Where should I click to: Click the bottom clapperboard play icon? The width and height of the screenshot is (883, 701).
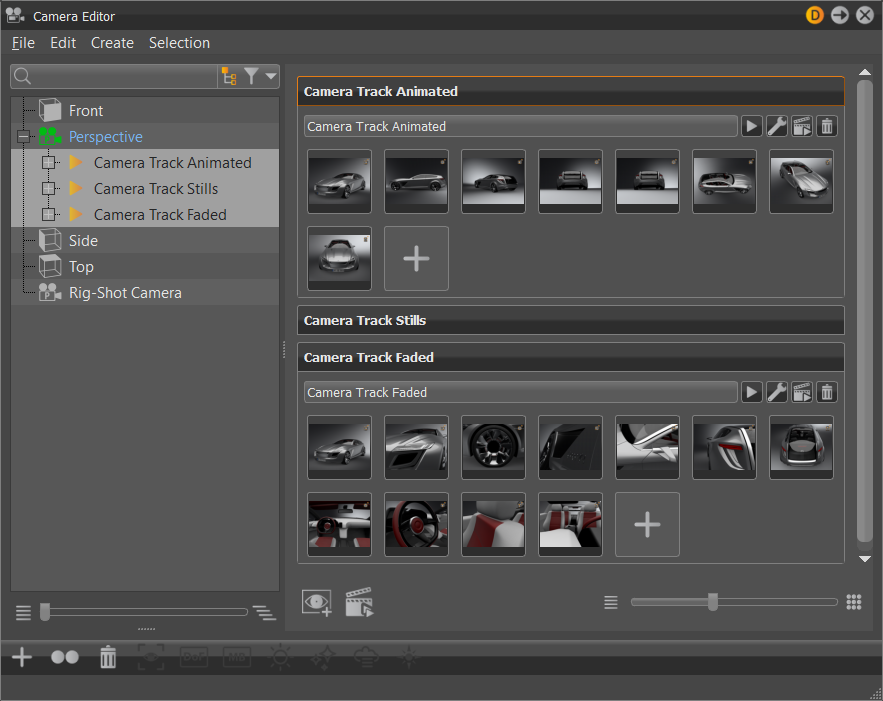pyautogui.click(x=359, y=602)
